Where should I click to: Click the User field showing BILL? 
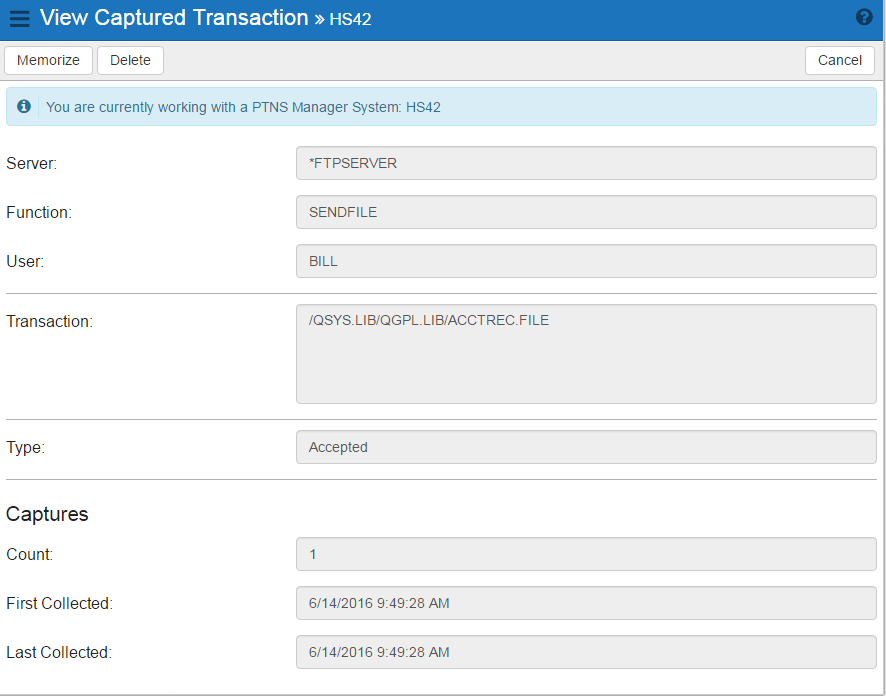coord(586,261)
